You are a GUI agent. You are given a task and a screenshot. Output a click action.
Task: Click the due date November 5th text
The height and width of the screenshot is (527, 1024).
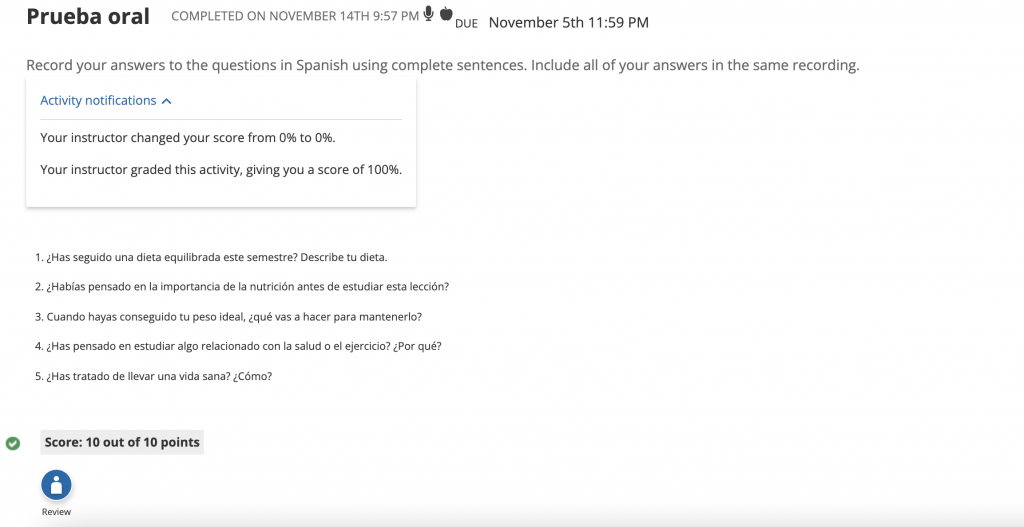tap(568, 22)
